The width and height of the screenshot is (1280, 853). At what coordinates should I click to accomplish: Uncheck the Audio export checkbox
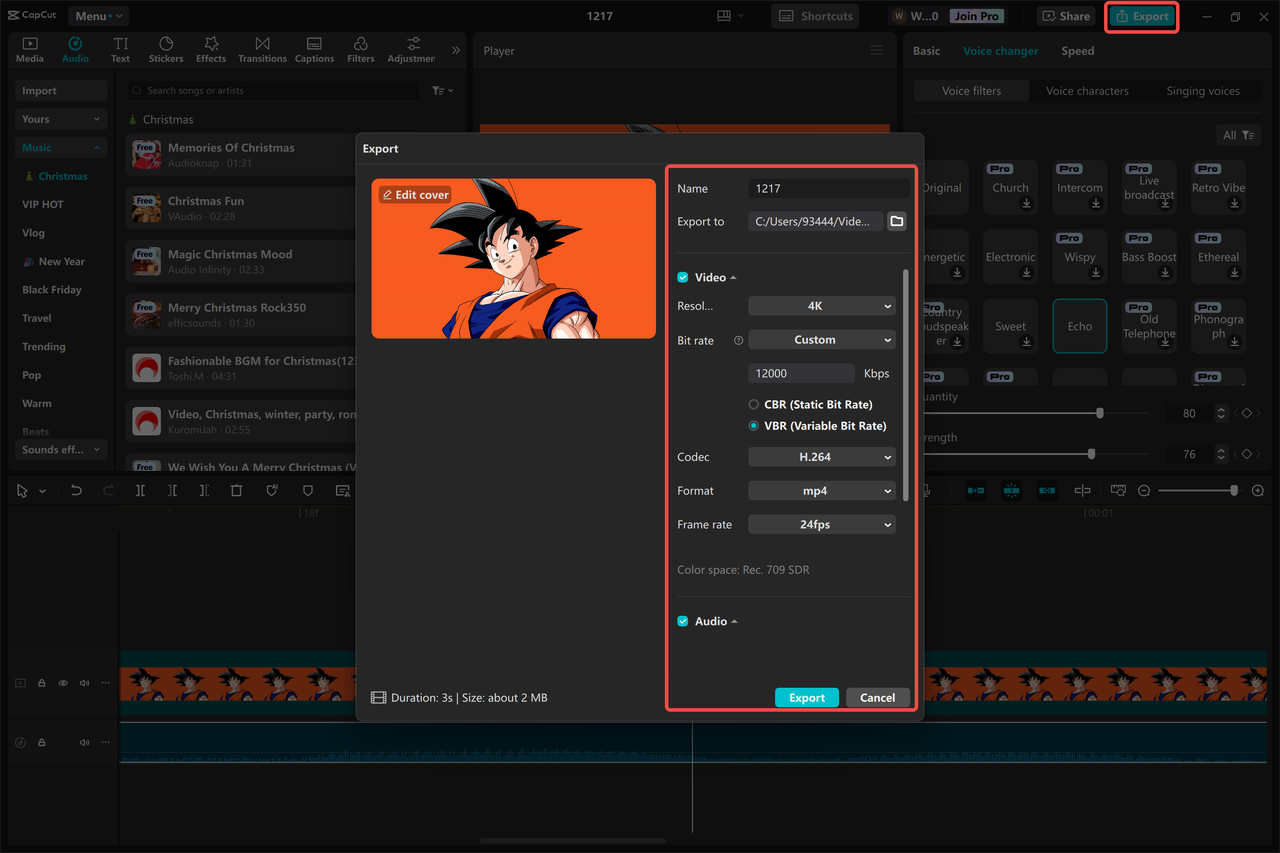(x=682, y=621)
